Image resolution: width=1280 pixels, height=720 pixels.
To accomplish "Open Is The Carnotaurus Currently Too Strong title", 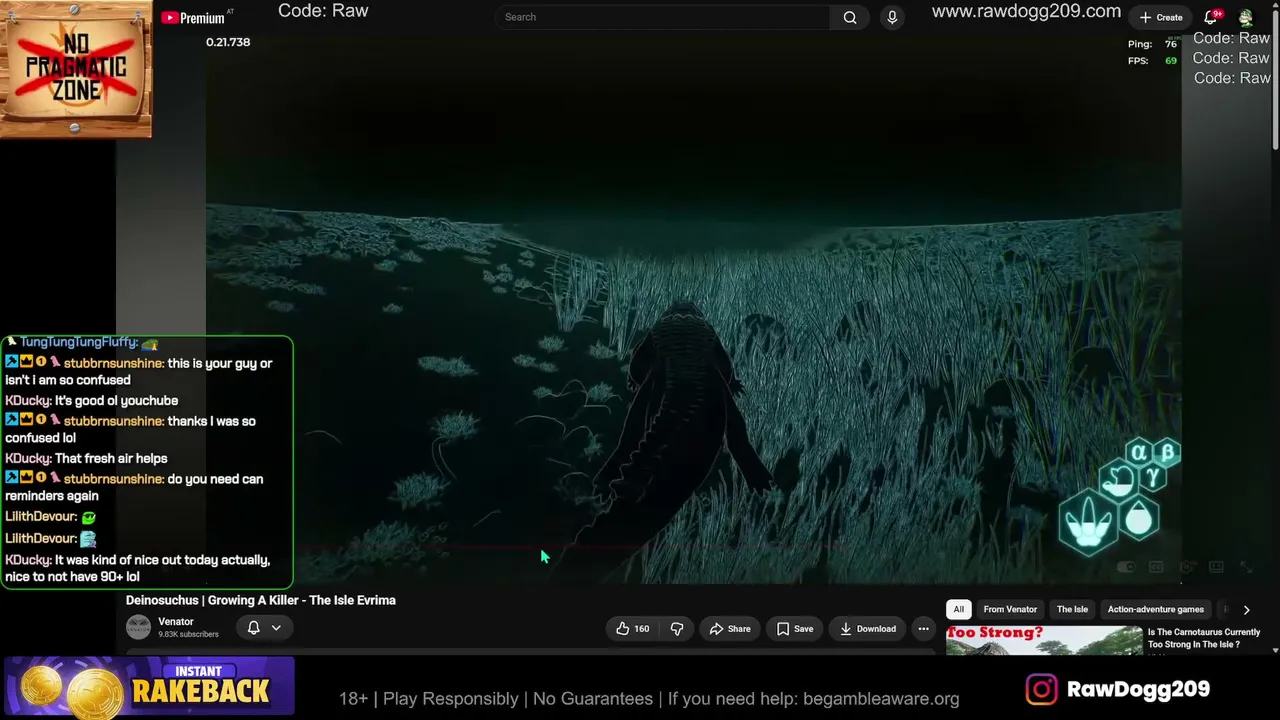I will 1204,638.
